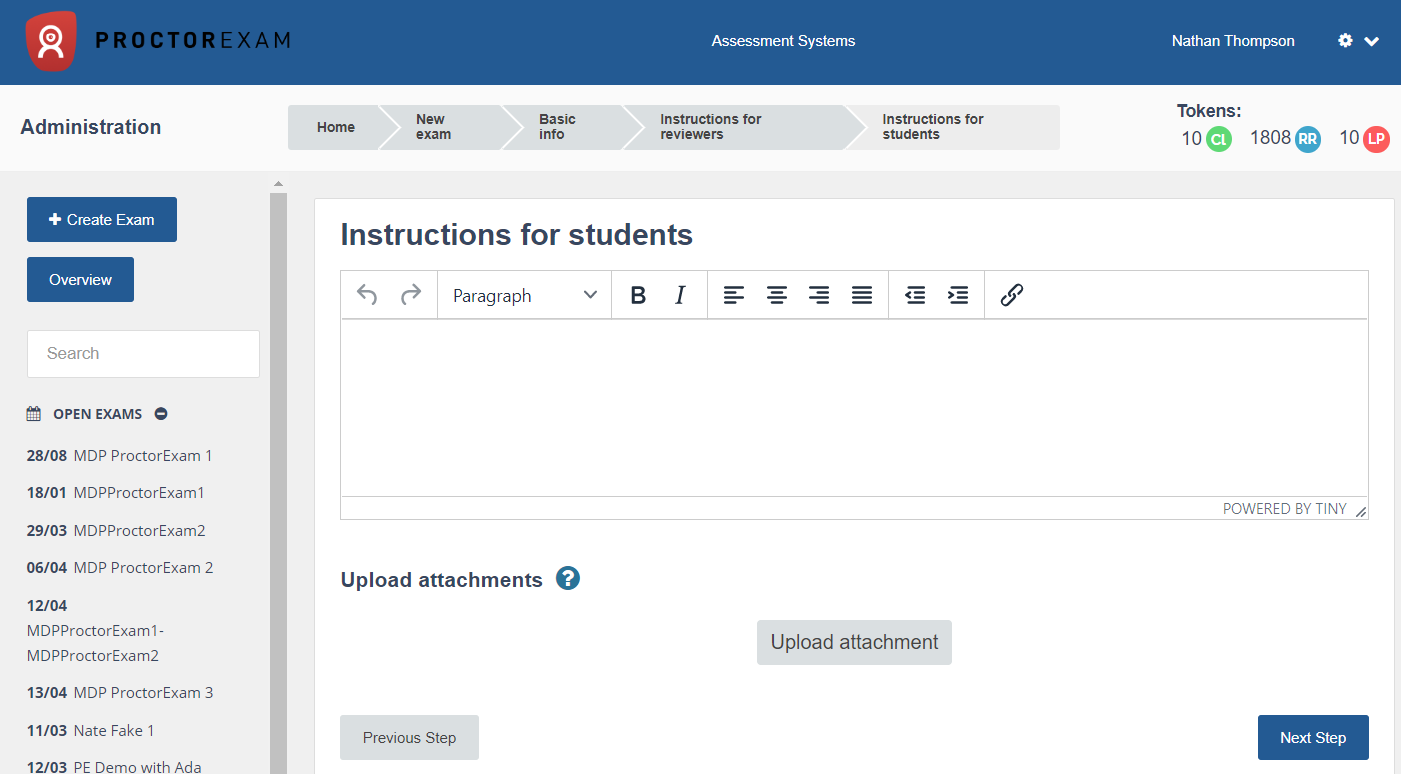The image size is (1401, 774).
Task: Open the POWERED BY TINY link
Action: pos(1285,508)
